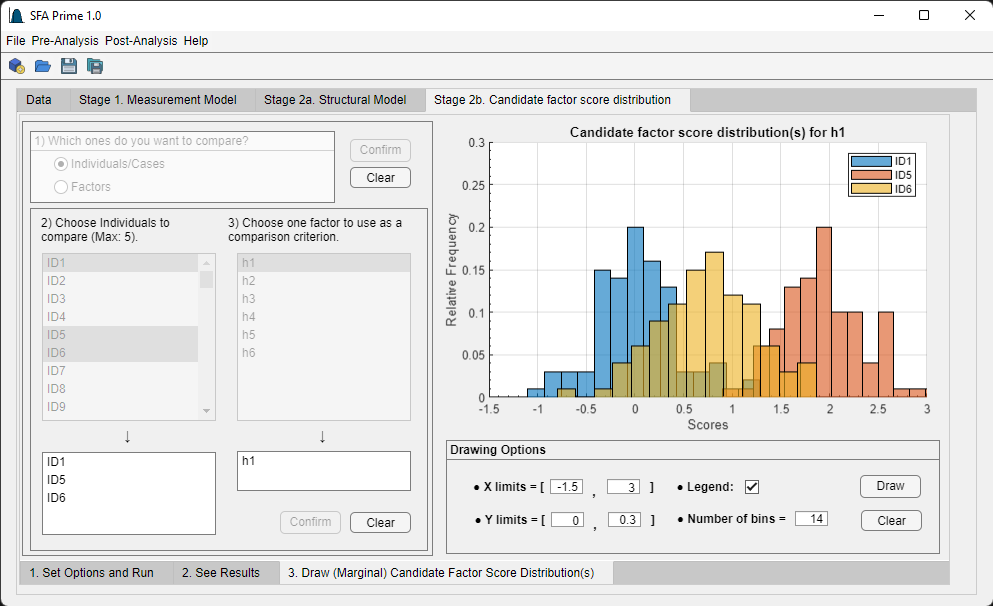Select factor h5 in the factor list
Image resolution: width=993 pixels, height=606 pixels.
pos(324,335)
